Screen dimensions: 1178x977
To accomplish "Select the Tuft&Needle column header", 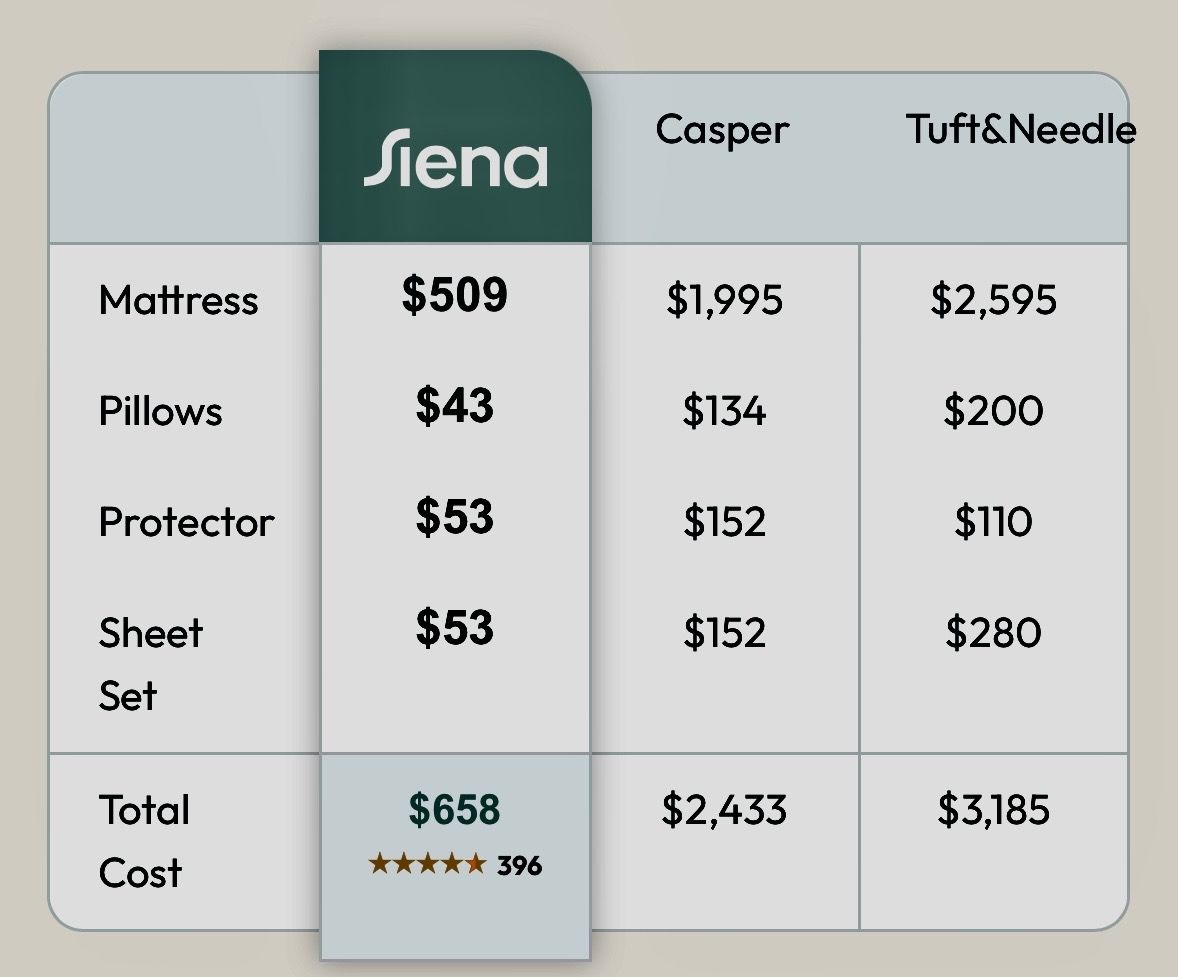I will [1020, 130].
